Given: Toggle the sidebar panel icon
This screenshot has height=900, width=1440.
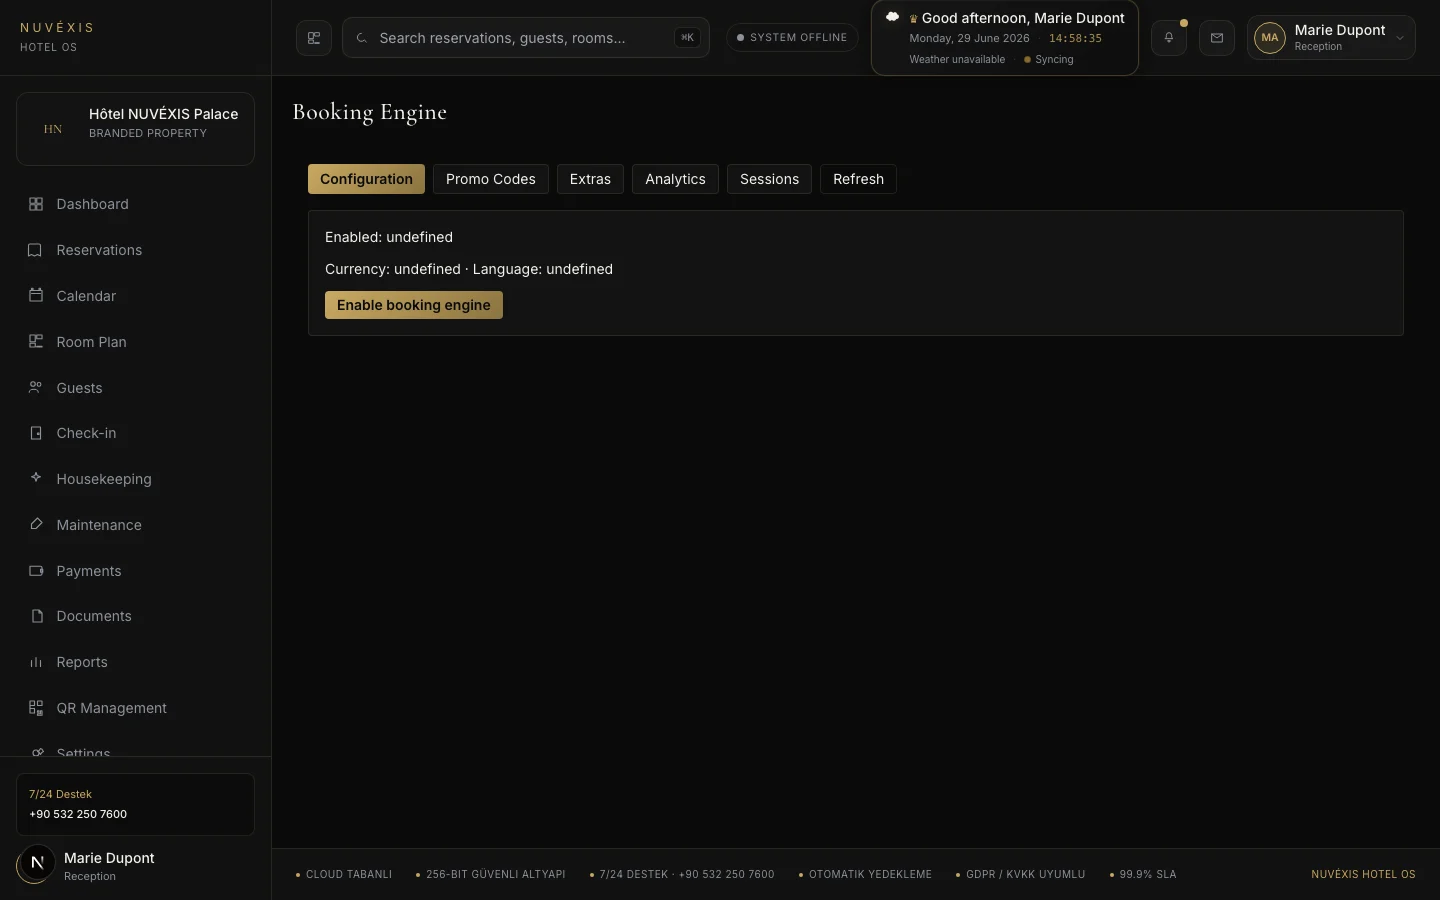Looking at the screenshot, I should (314, 38).
